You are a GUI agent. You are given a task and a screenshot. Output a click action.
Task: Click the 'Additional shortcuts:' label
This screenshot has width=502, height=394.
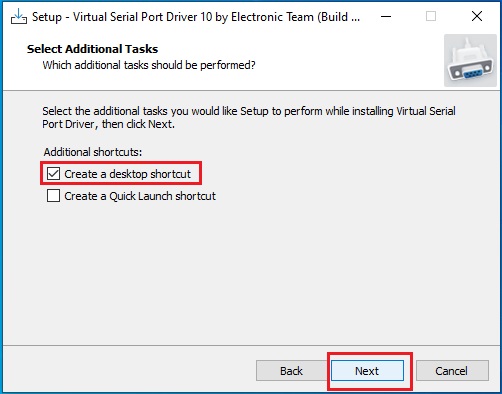[x=93, y=152]
